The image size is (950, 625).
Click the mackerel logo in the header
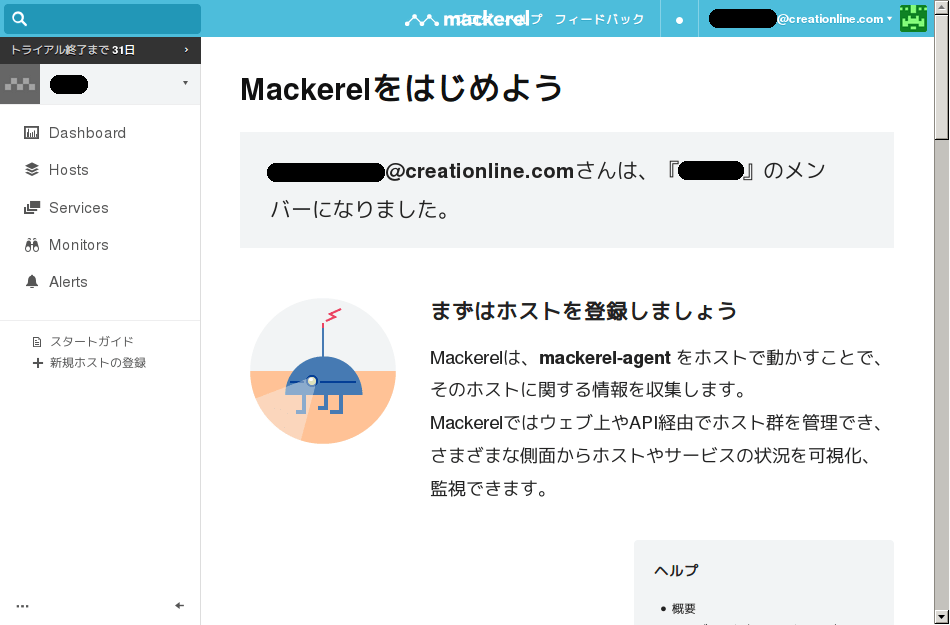(x=467, y=19)
